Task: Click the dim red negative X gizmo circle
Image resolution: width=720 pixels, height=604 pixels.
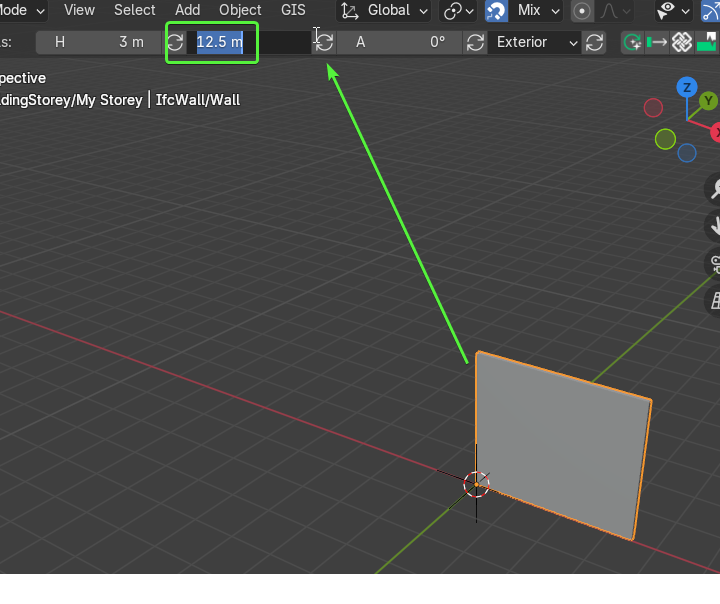Action: pos(653,108)
